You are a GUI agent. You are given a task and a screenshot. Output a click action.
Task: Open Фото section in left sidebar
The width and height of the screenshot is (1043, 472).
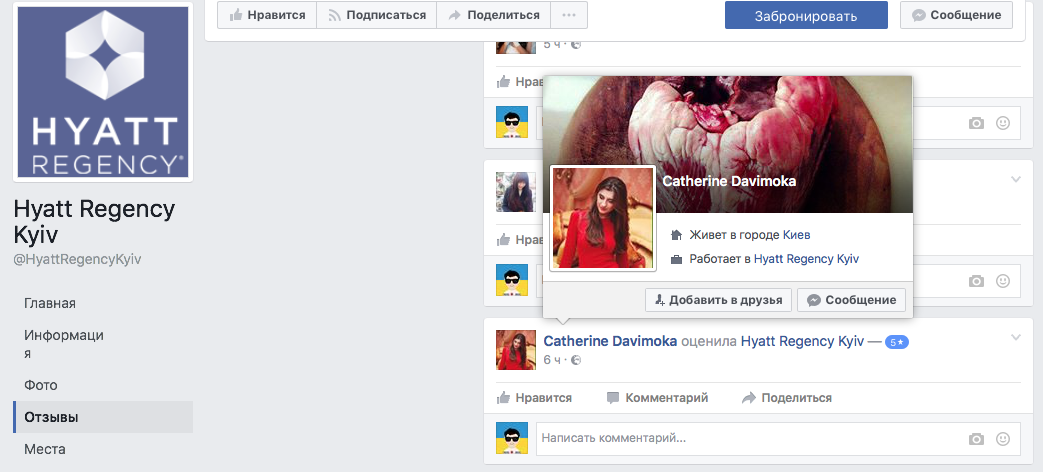[41, 385]
